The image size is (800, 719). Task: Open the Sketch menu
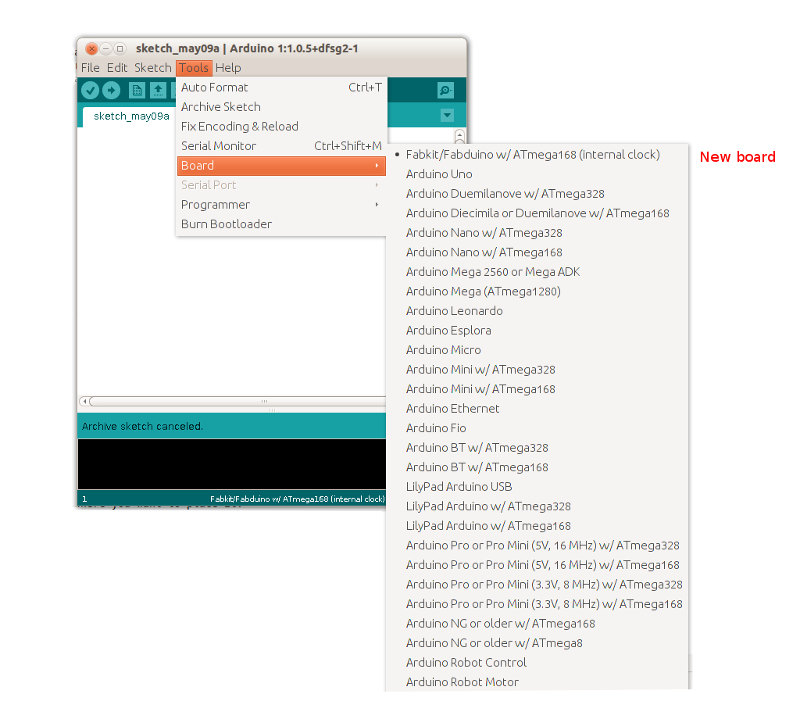[153, 67]
